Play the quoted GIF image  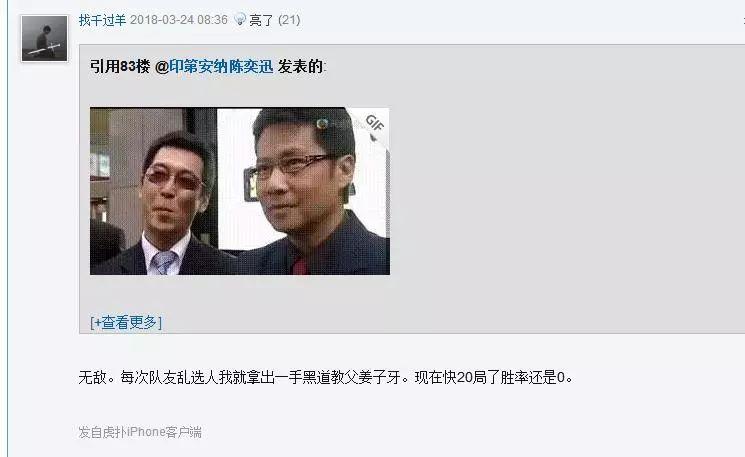pos(240,191)
